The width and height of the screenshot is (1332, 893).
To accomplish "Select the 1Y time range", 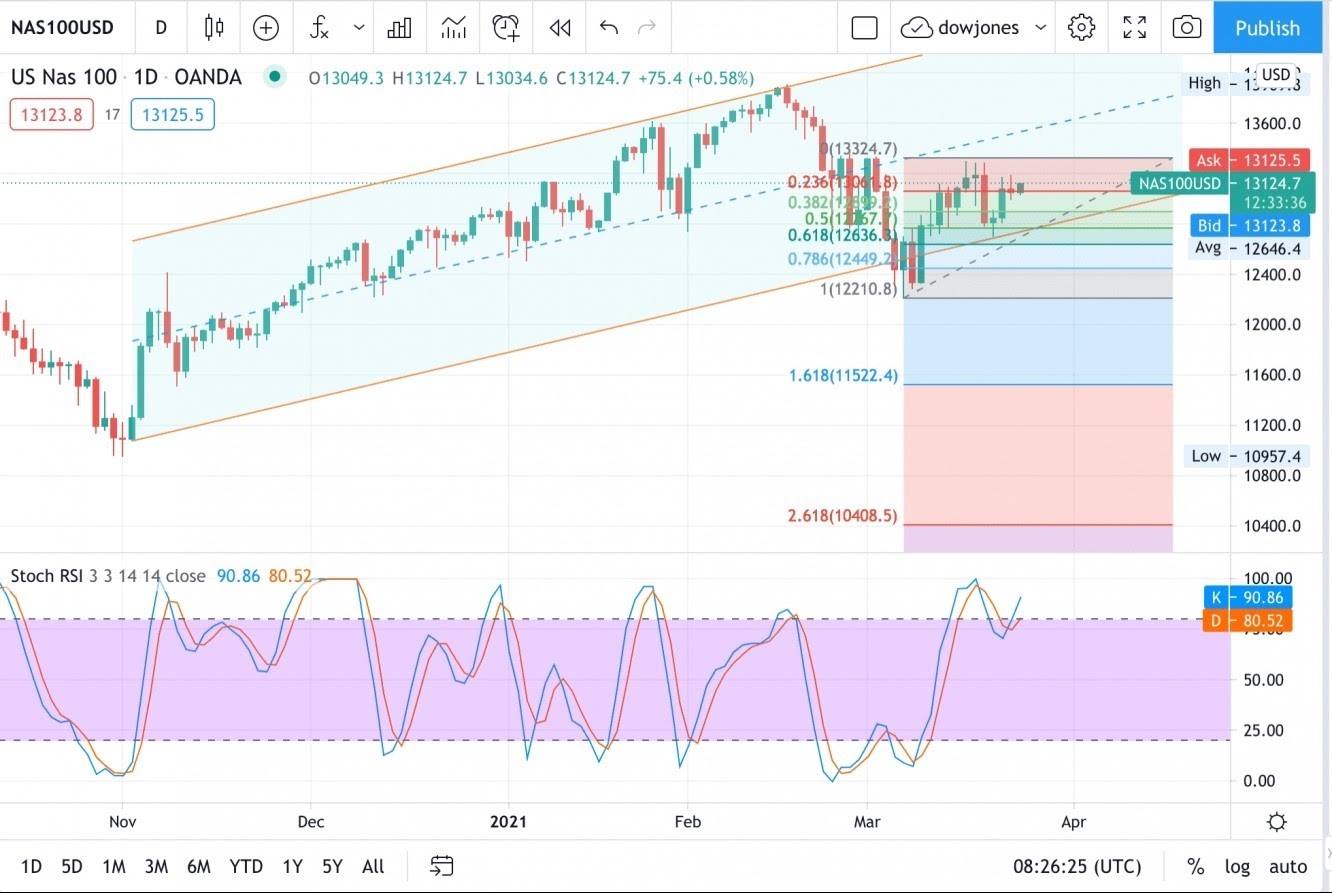I will click(292, 866).
